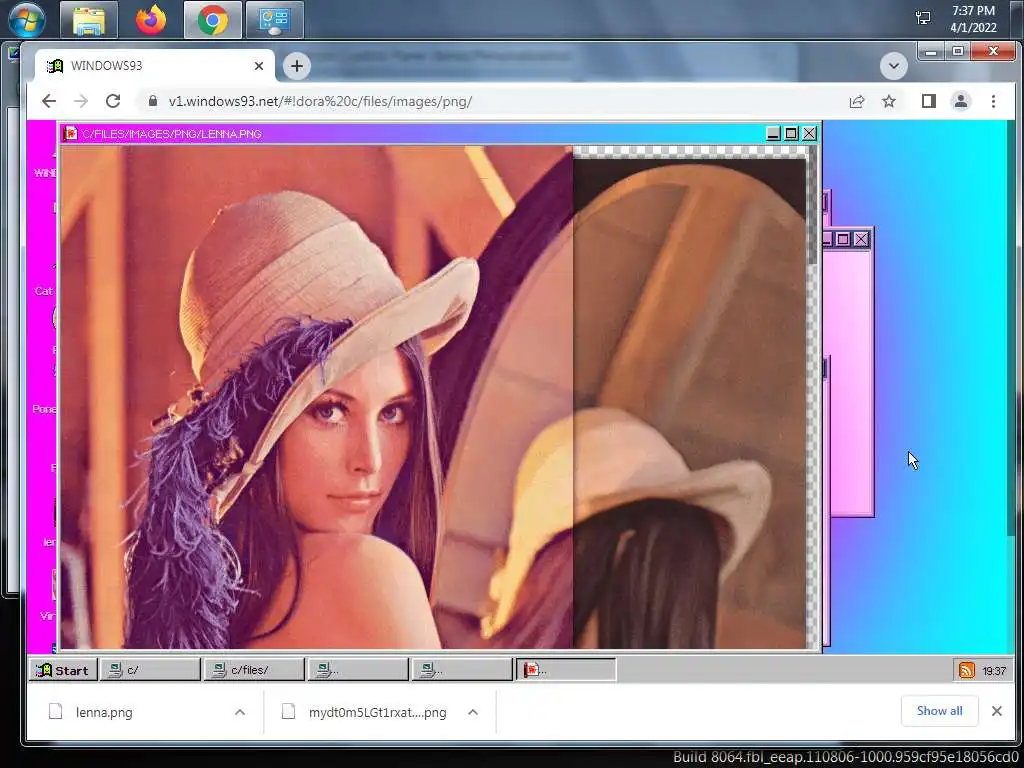Toggle the Chrome side panel
This screenshot has width=1024, height=768.
click(929, 101)
